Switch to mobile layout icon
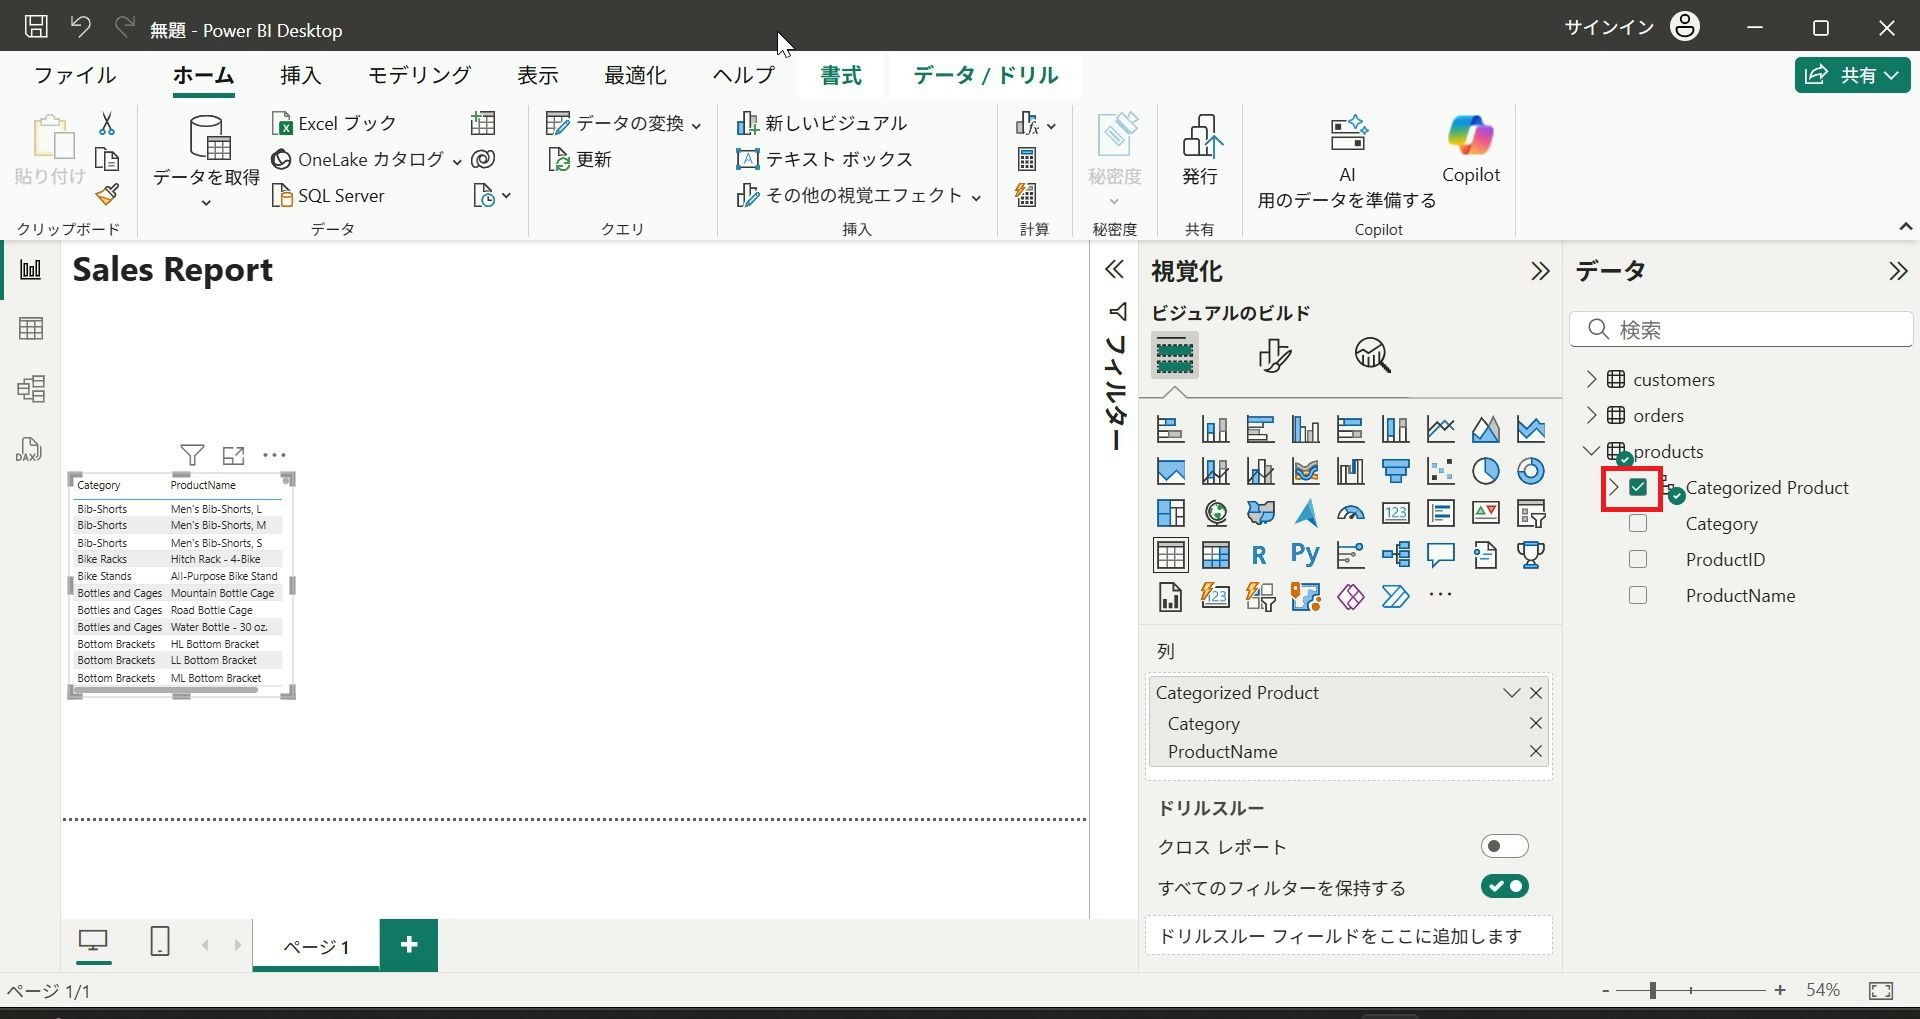 pyautogui.click(x=160, y=941)
